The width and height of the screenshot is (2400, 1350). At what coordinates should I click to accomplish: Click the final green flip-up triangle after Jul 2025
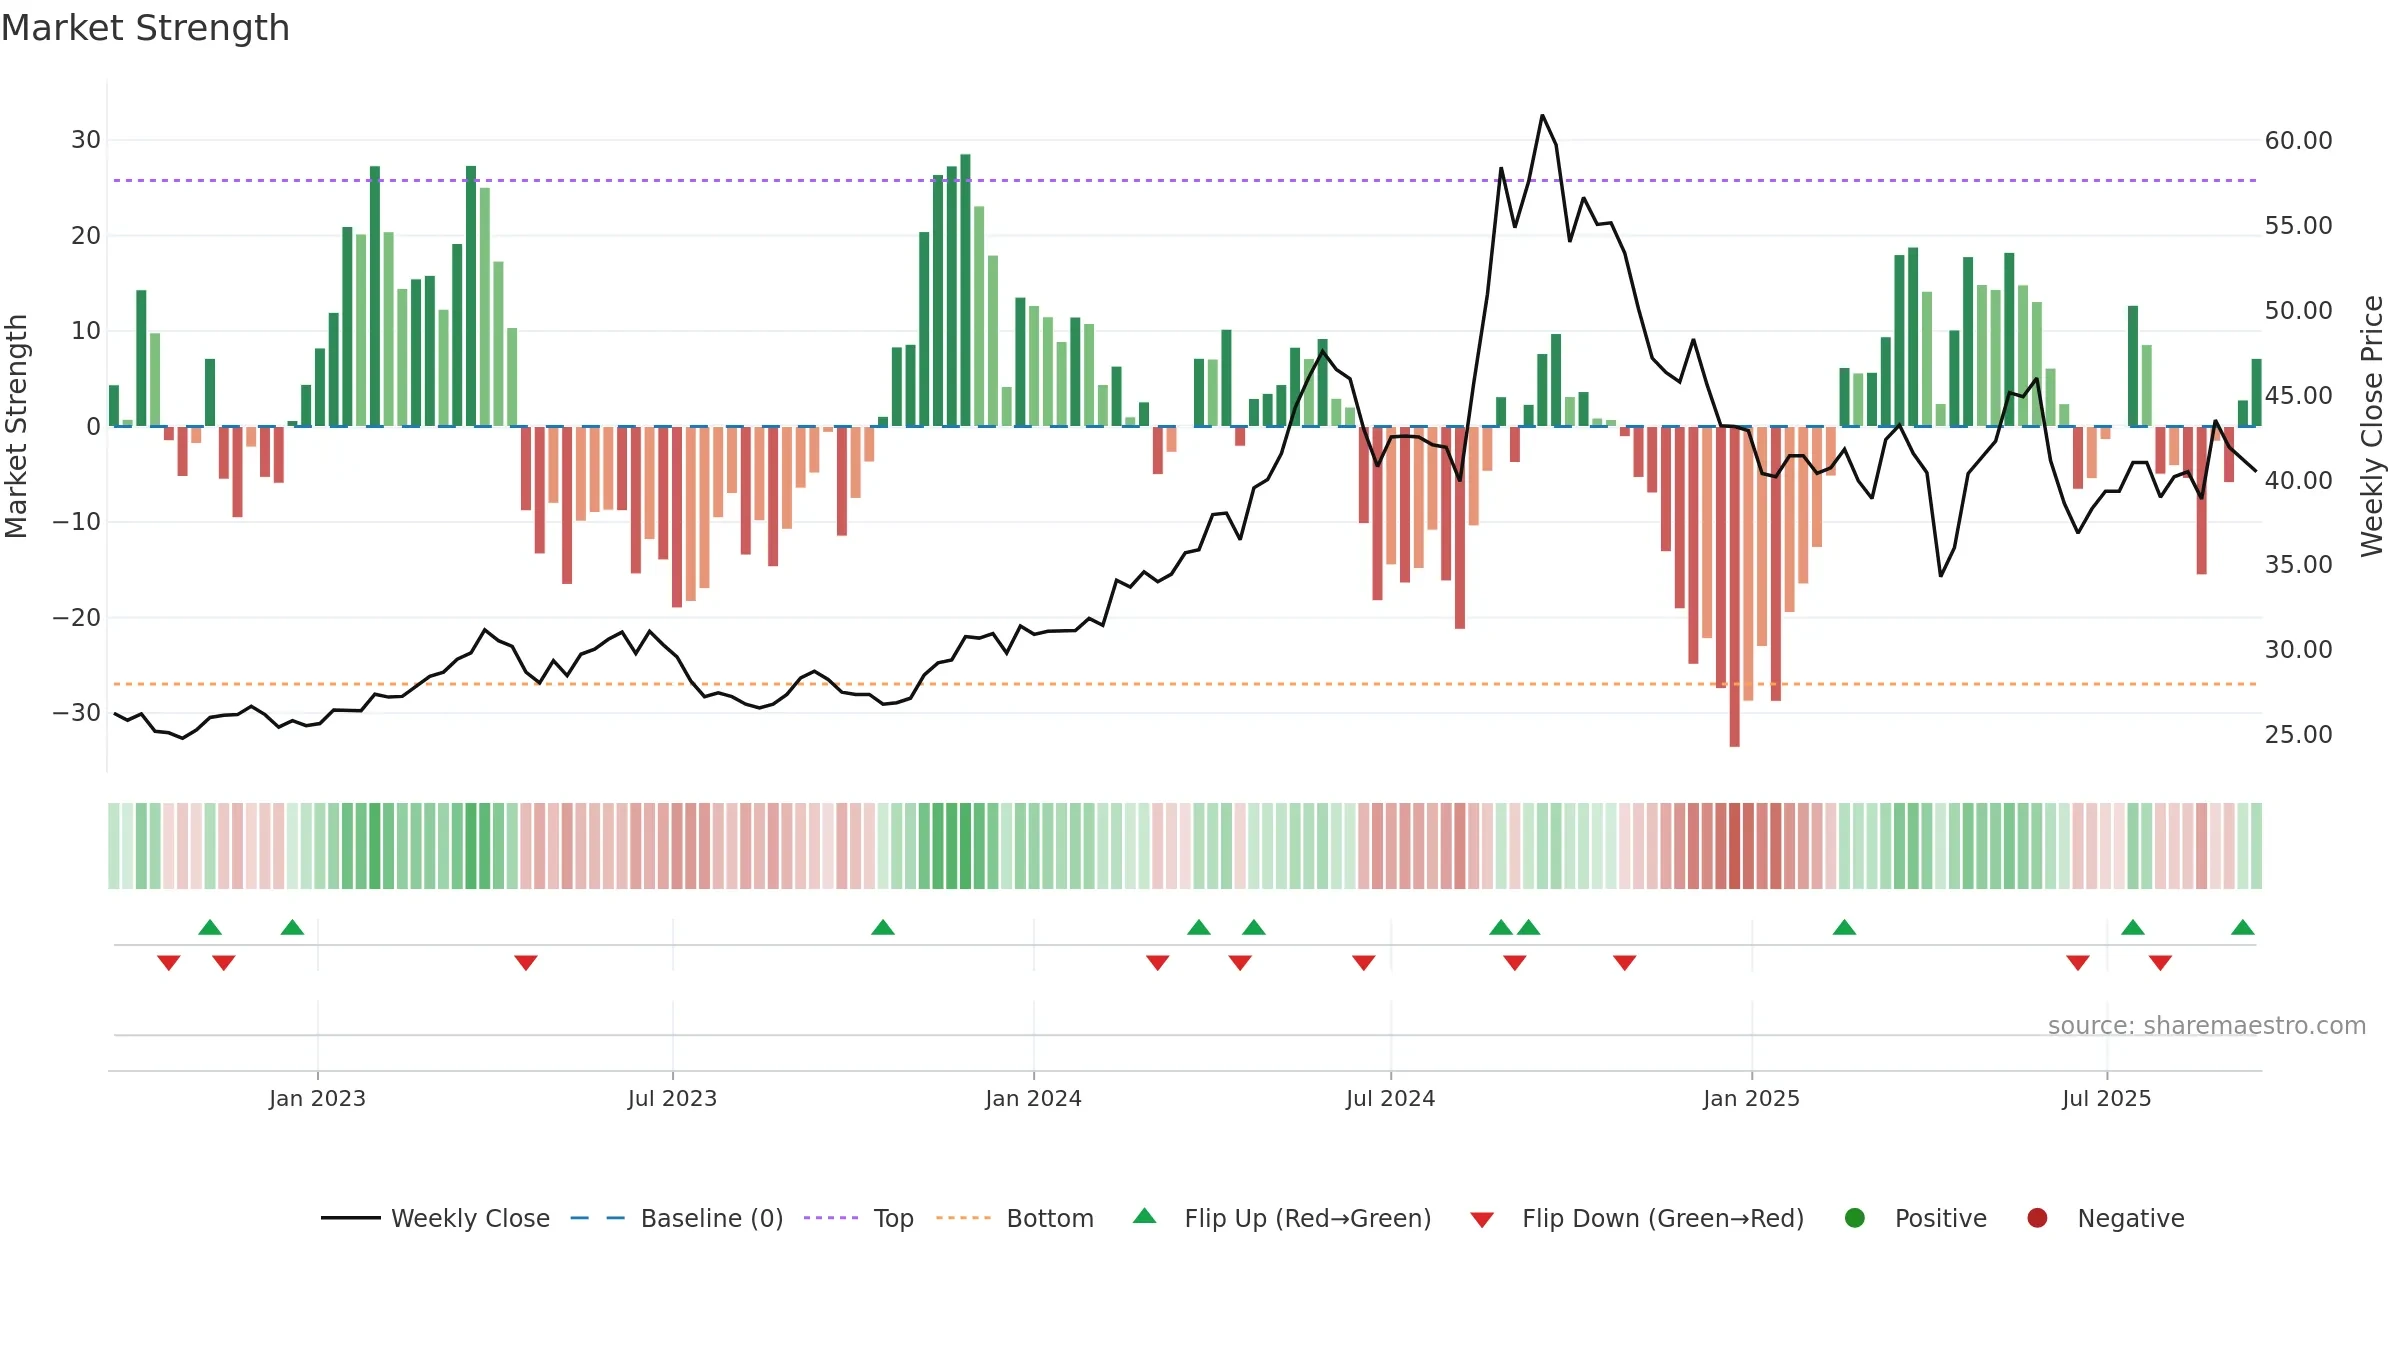(2243, 927)
